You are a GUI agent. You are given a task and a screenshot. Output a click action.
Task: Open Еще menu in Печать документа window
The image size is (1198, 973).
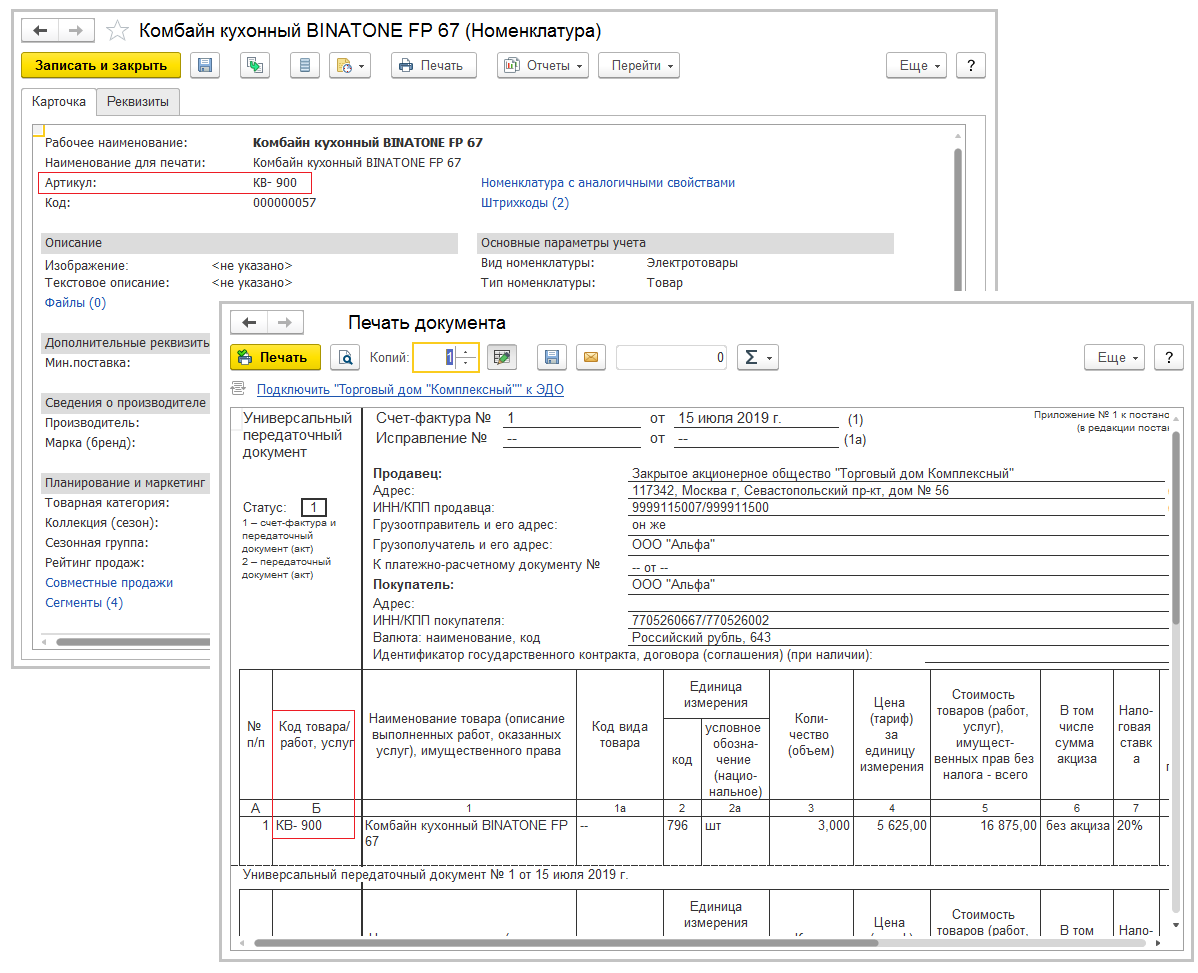(x=1114, y=357)
